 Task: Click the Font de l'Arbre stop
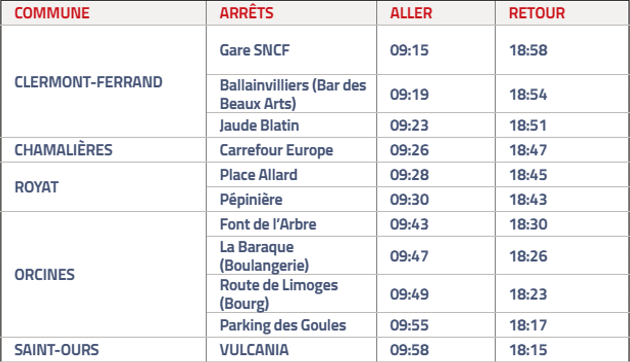coord(268,224)
